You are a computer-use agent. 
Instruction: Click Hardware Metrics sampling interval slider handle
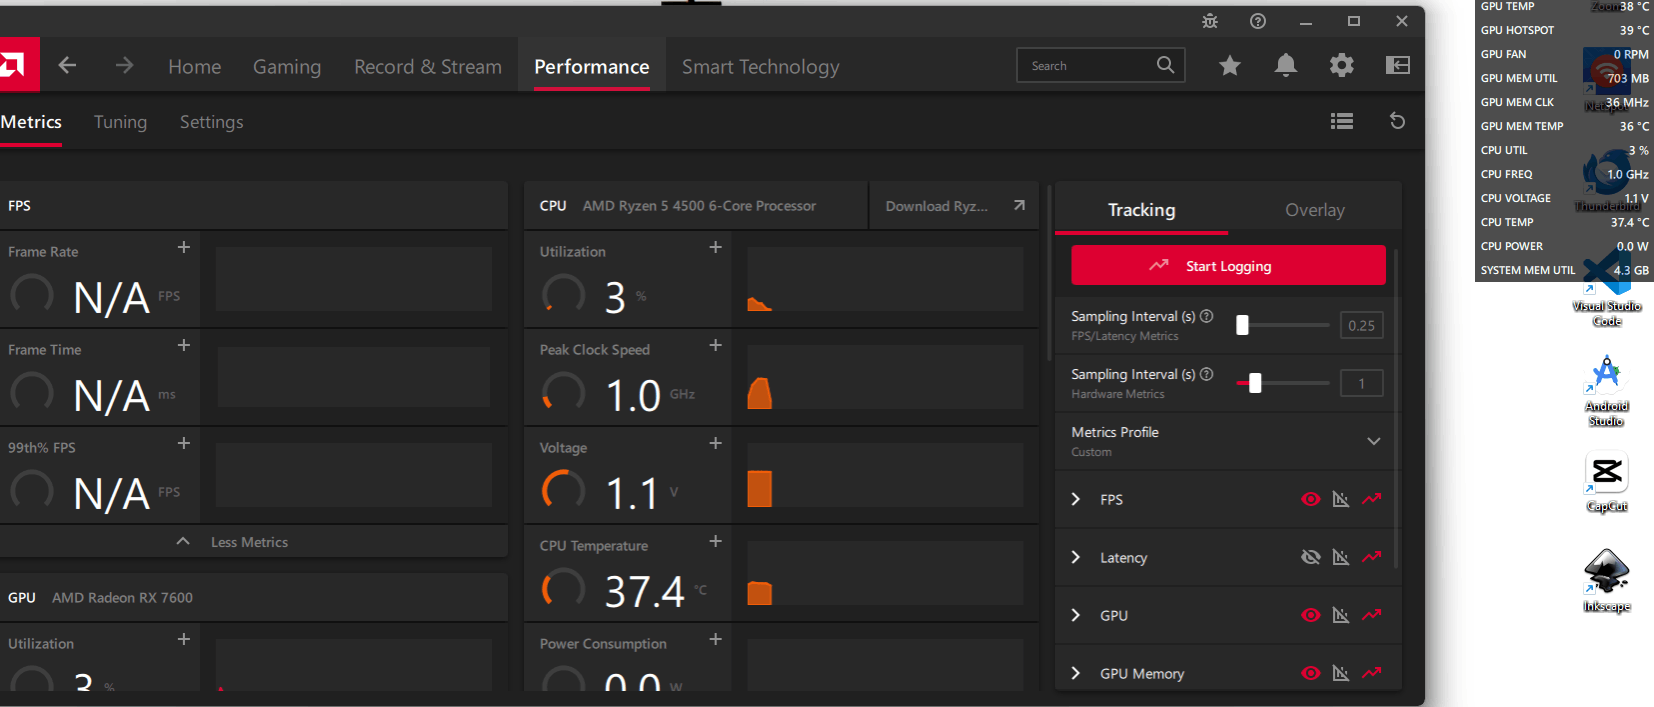tap(1255, 383)
